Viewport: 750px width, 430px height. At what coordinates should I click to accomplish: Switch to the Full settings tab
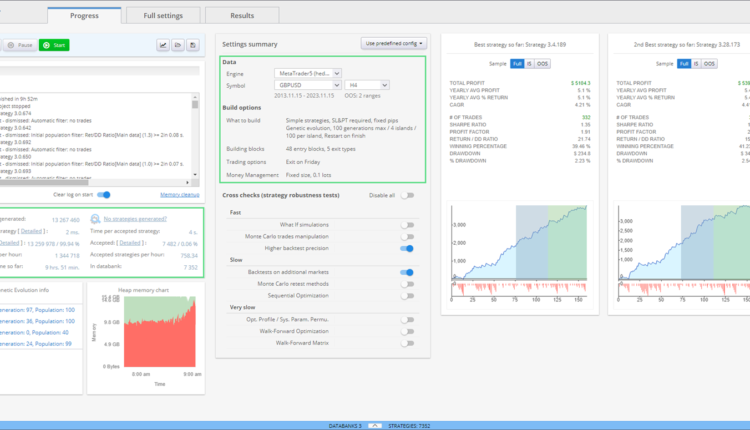point(162,15)
